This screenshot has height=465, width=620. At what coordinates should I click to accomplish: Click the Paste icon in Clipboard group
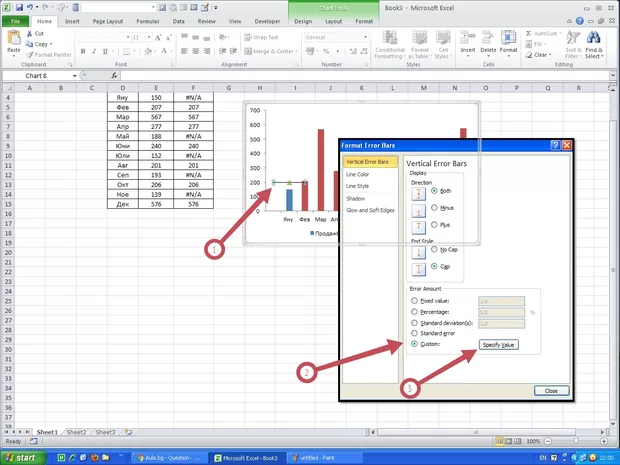[x=14, y=38]
